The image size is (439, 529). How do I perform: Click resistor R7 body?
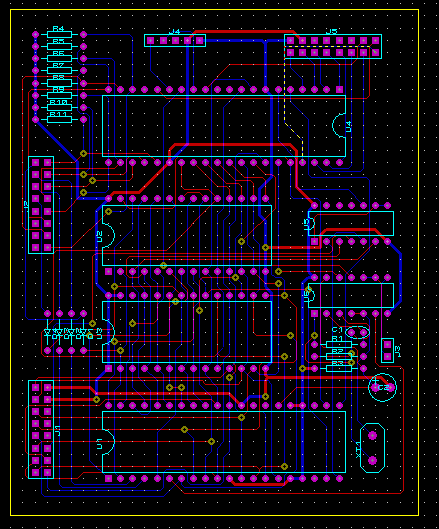click(x=59, y=71)
